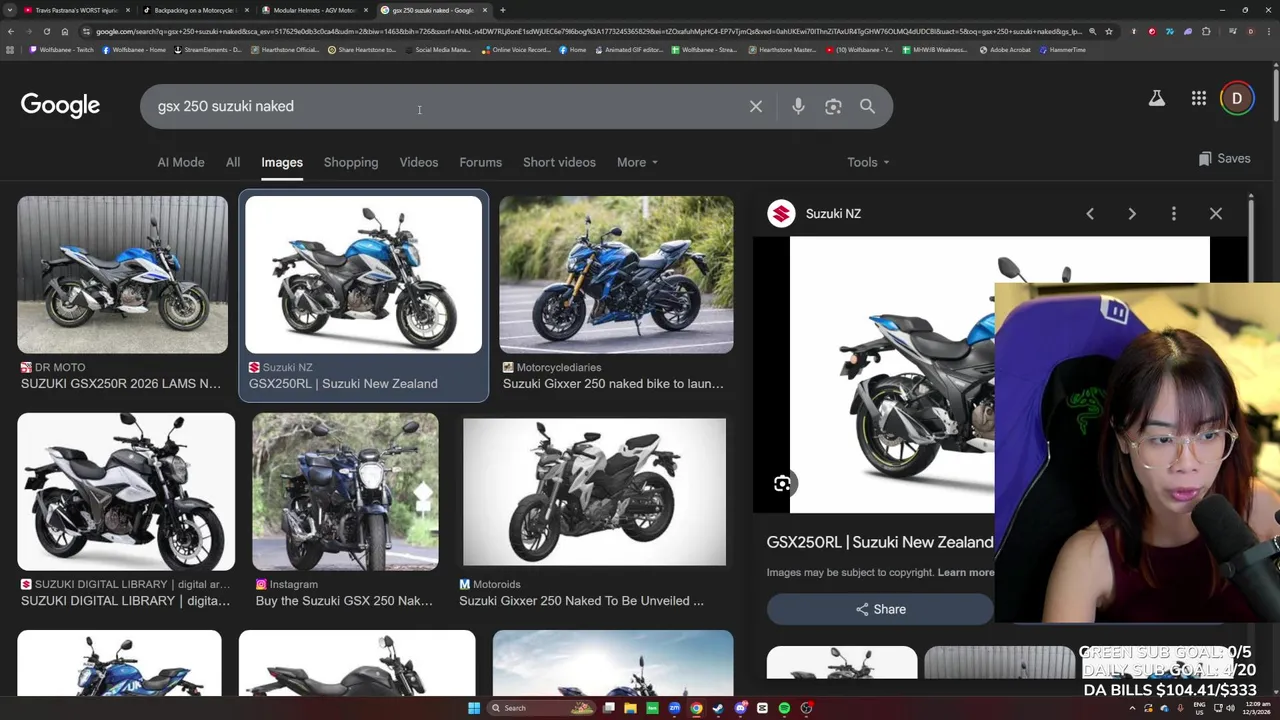Open three-dot options in image preview panel

[1174, 213]
